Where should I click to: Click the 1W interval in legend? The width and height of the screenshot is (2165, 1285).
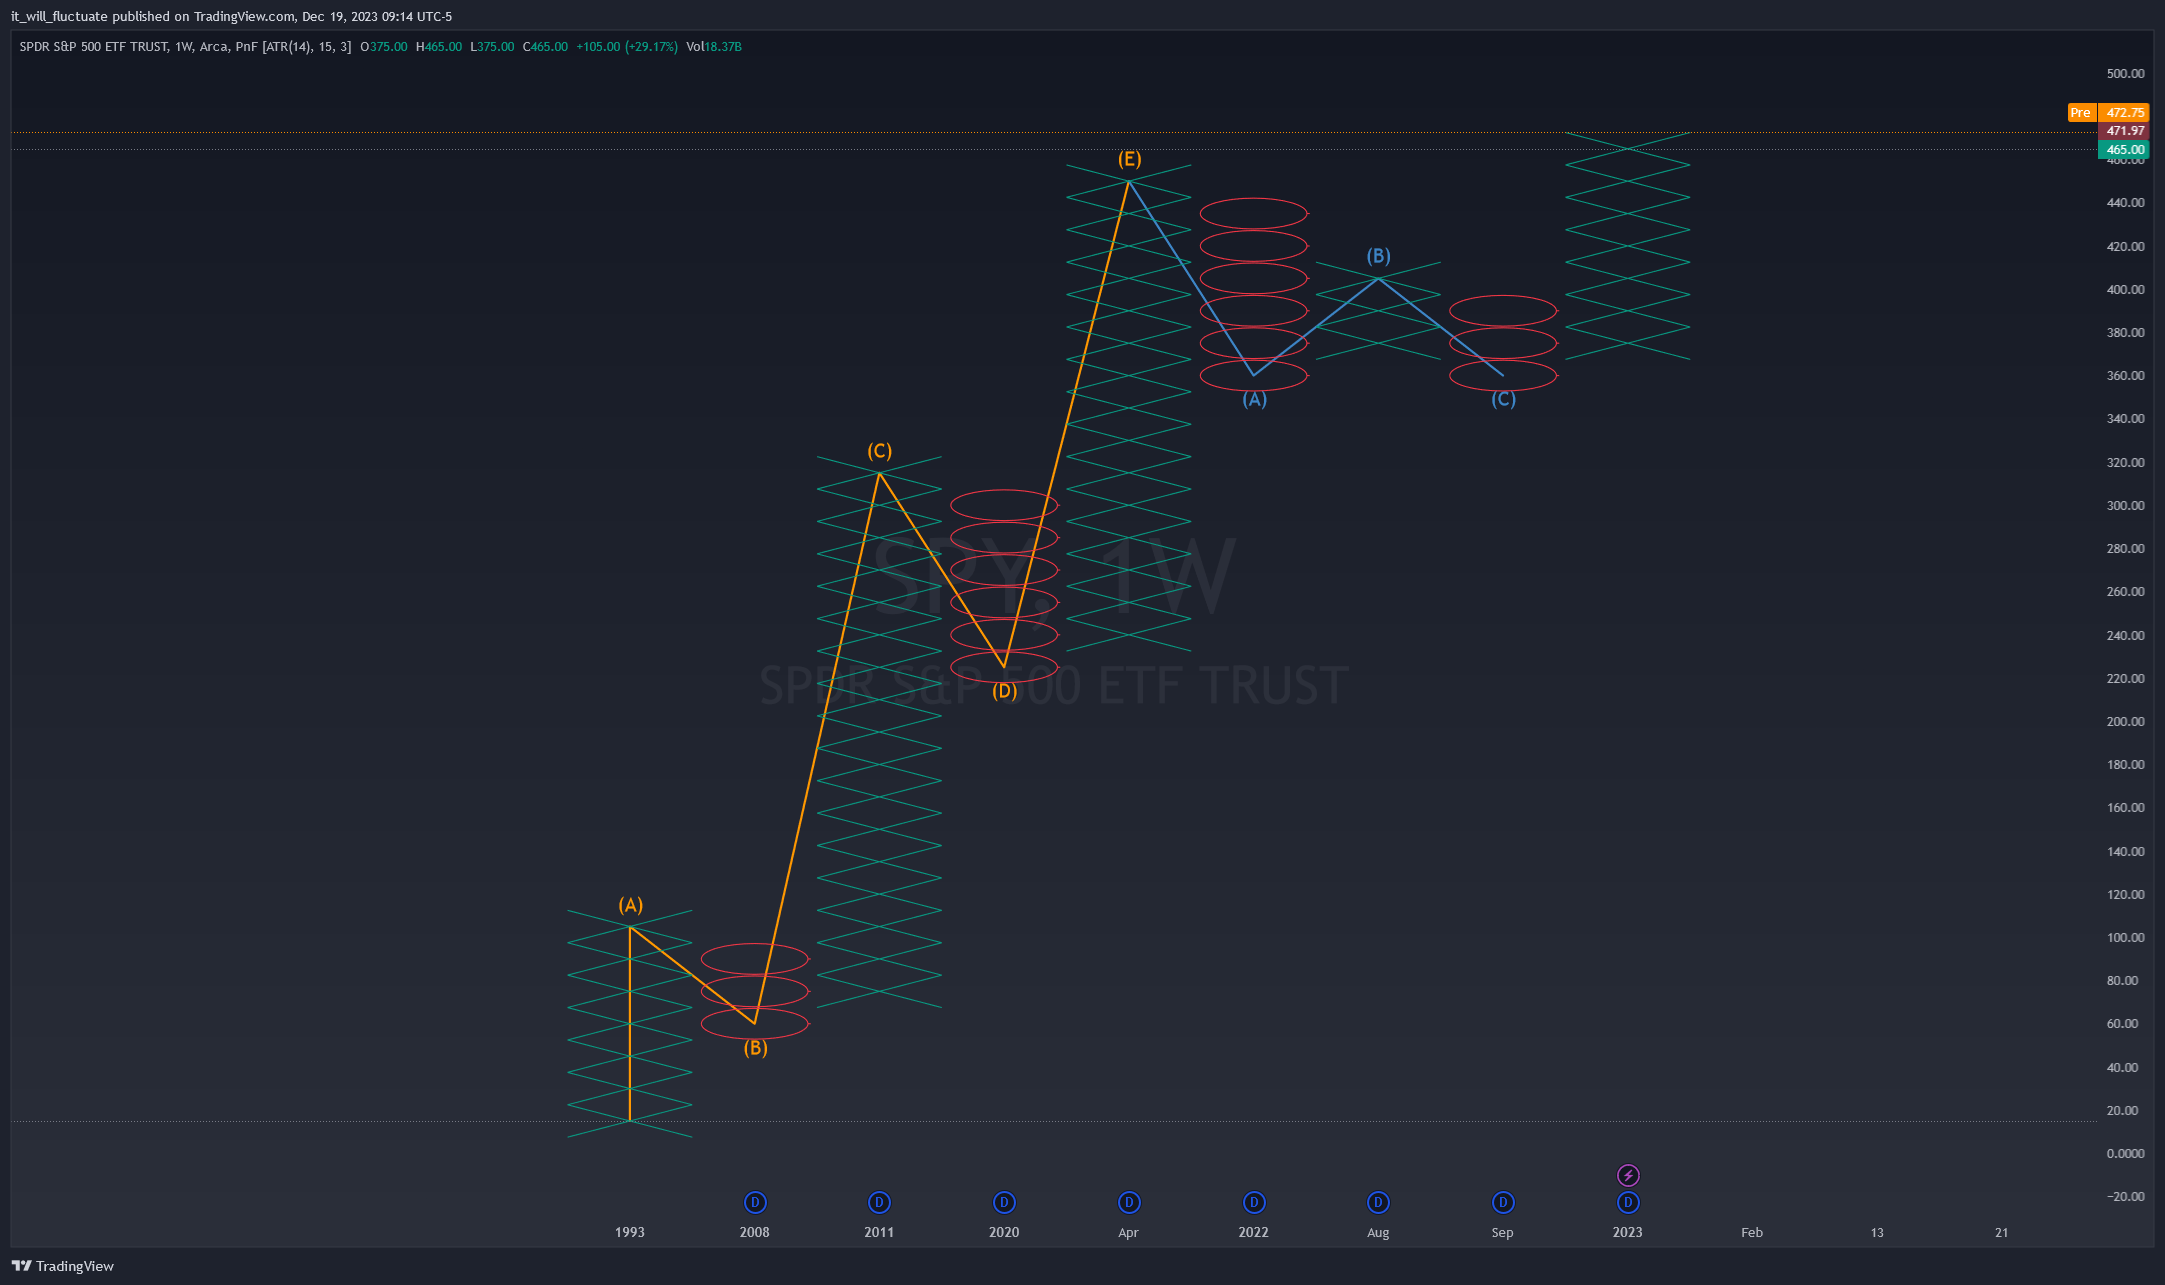click(x=184, y=47)
